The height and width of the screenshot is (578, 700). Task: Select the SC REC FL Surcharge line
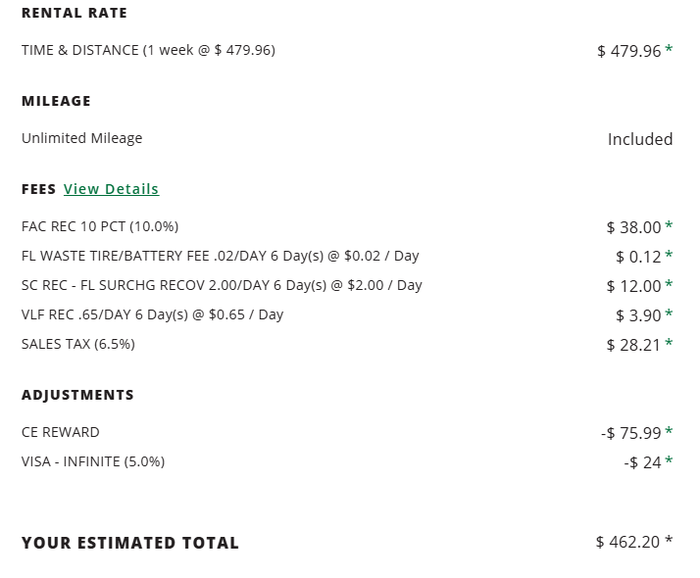(x=222, y=285)
